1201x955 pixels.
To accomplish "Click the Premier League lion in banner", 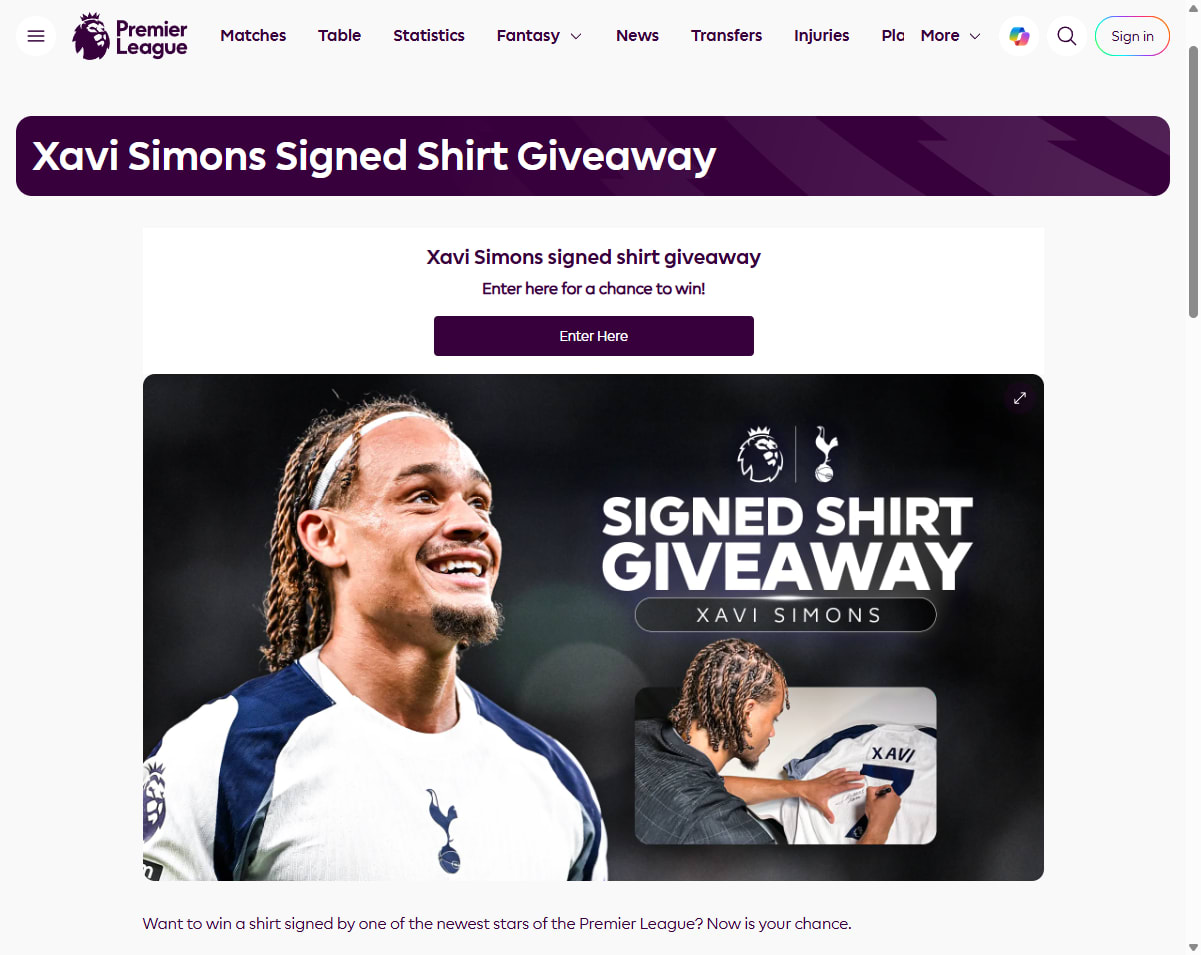I will [x=759, y=454].
